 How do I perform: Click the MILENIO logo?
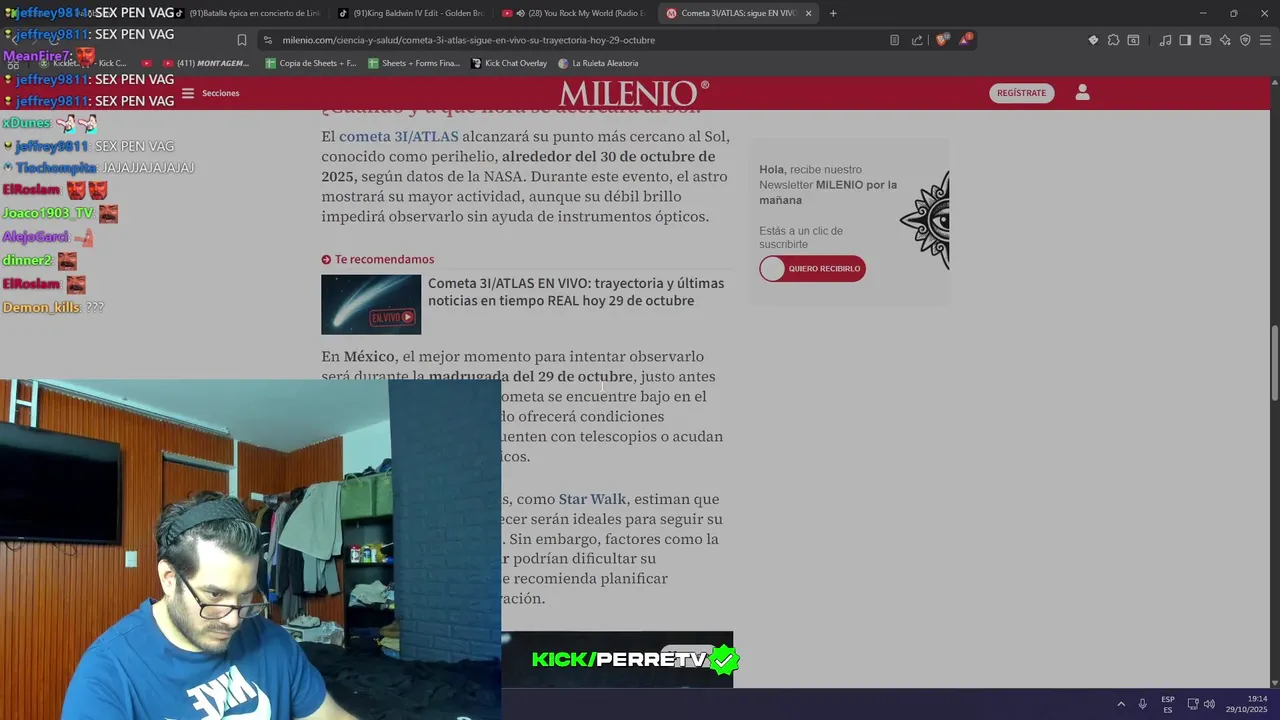coord(634,93)
